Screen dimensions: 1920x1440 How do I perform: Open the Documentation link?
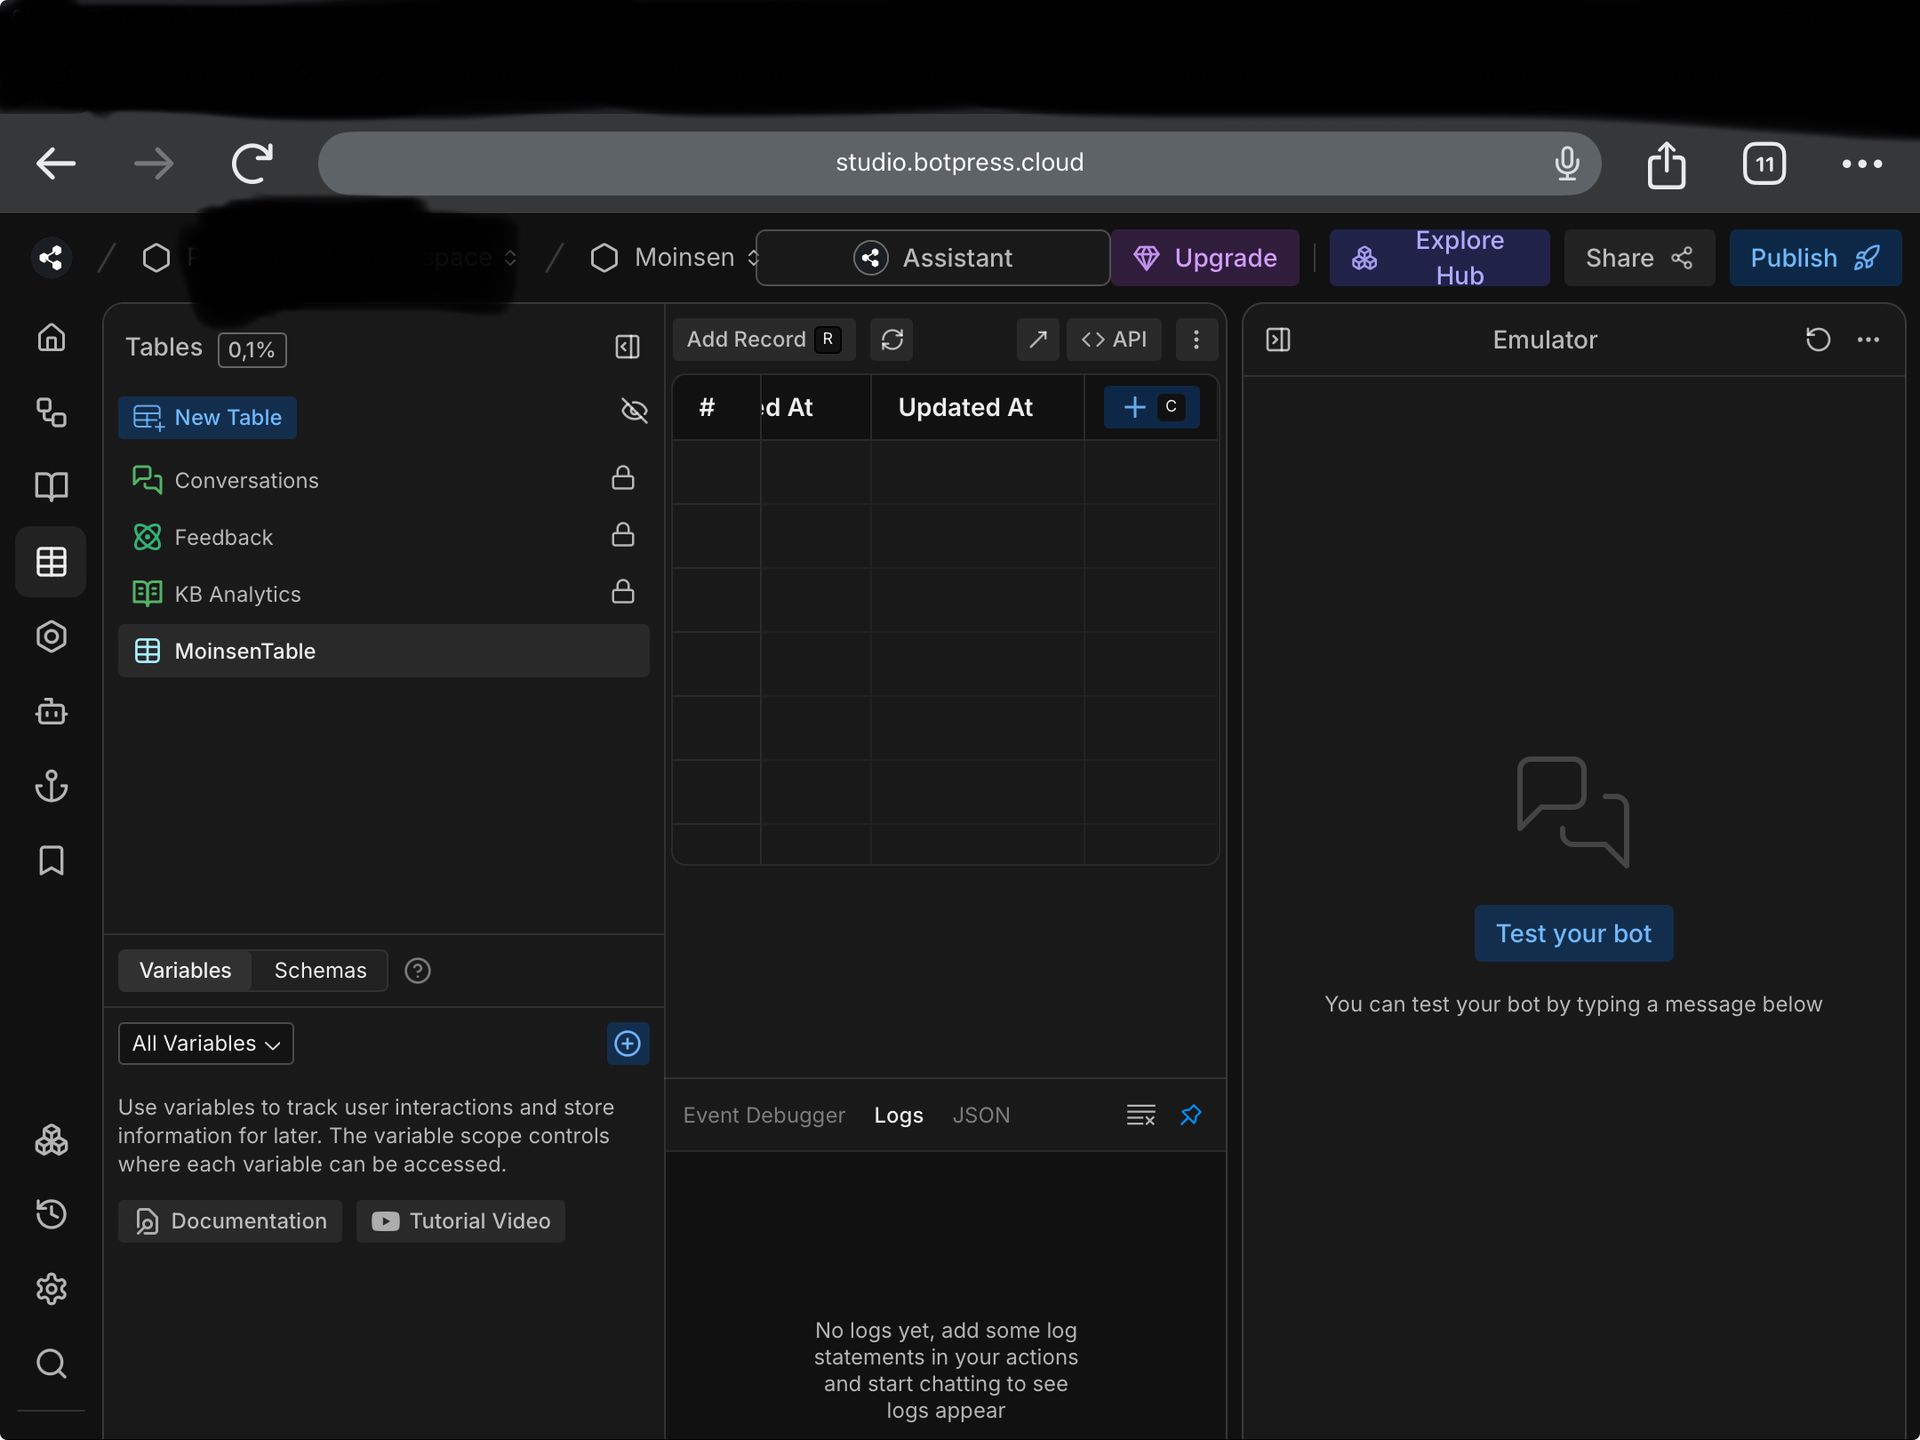point(230,1222)
